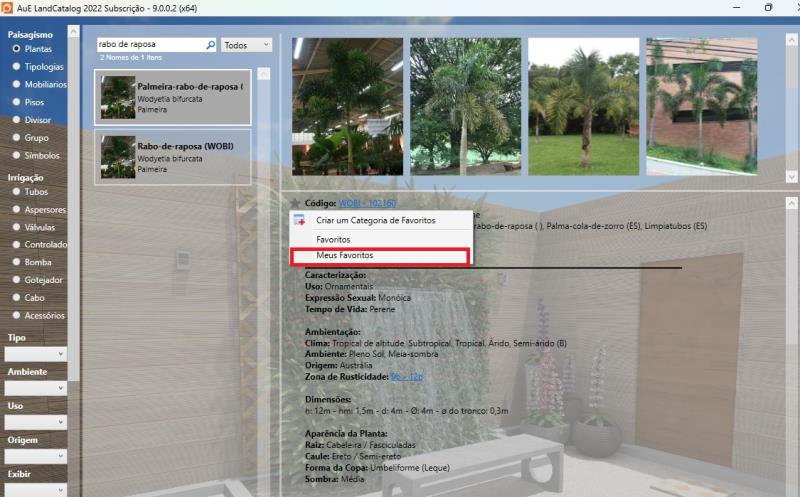Choose Criar um Categoria de Favoritos menu item

[x=381, y=220]
